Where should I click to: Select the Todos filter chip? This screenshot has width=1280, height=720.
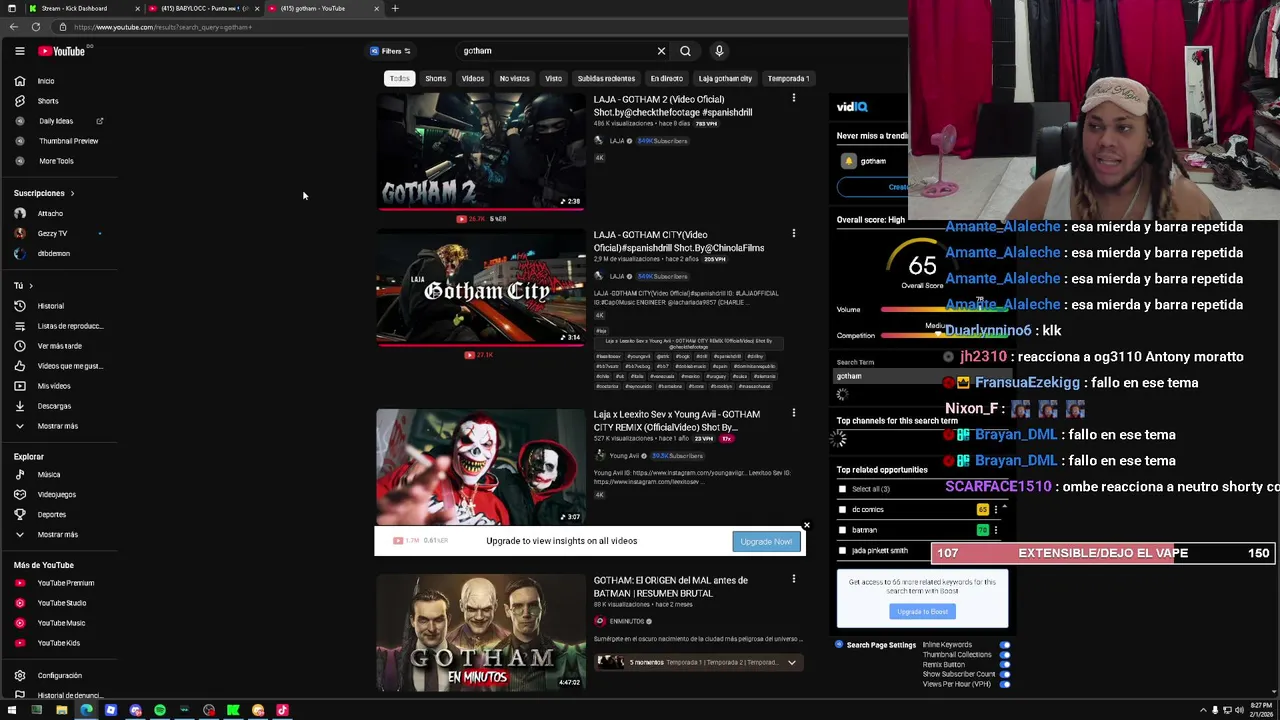tap(399, 79)
